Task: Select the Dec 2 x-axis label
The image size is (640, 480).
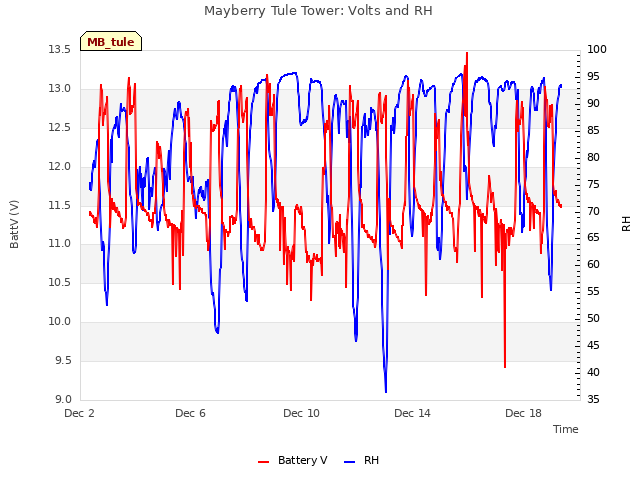Action: point(79,413)
